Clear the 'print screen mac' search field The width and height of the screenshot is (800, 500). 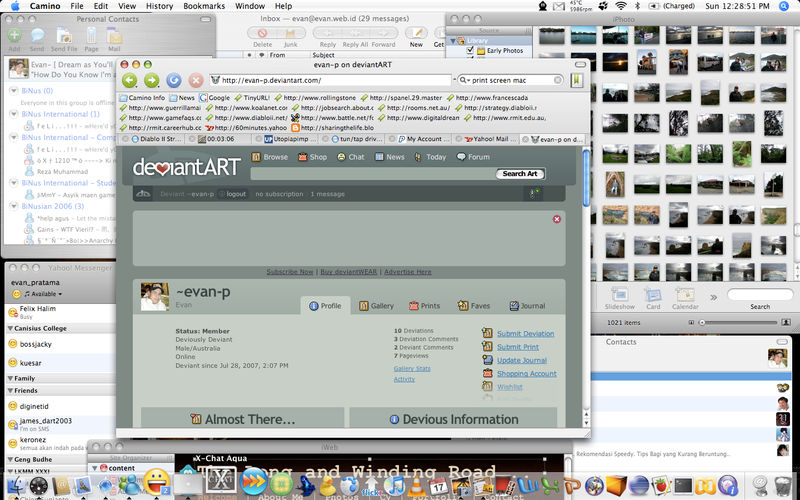558,80
